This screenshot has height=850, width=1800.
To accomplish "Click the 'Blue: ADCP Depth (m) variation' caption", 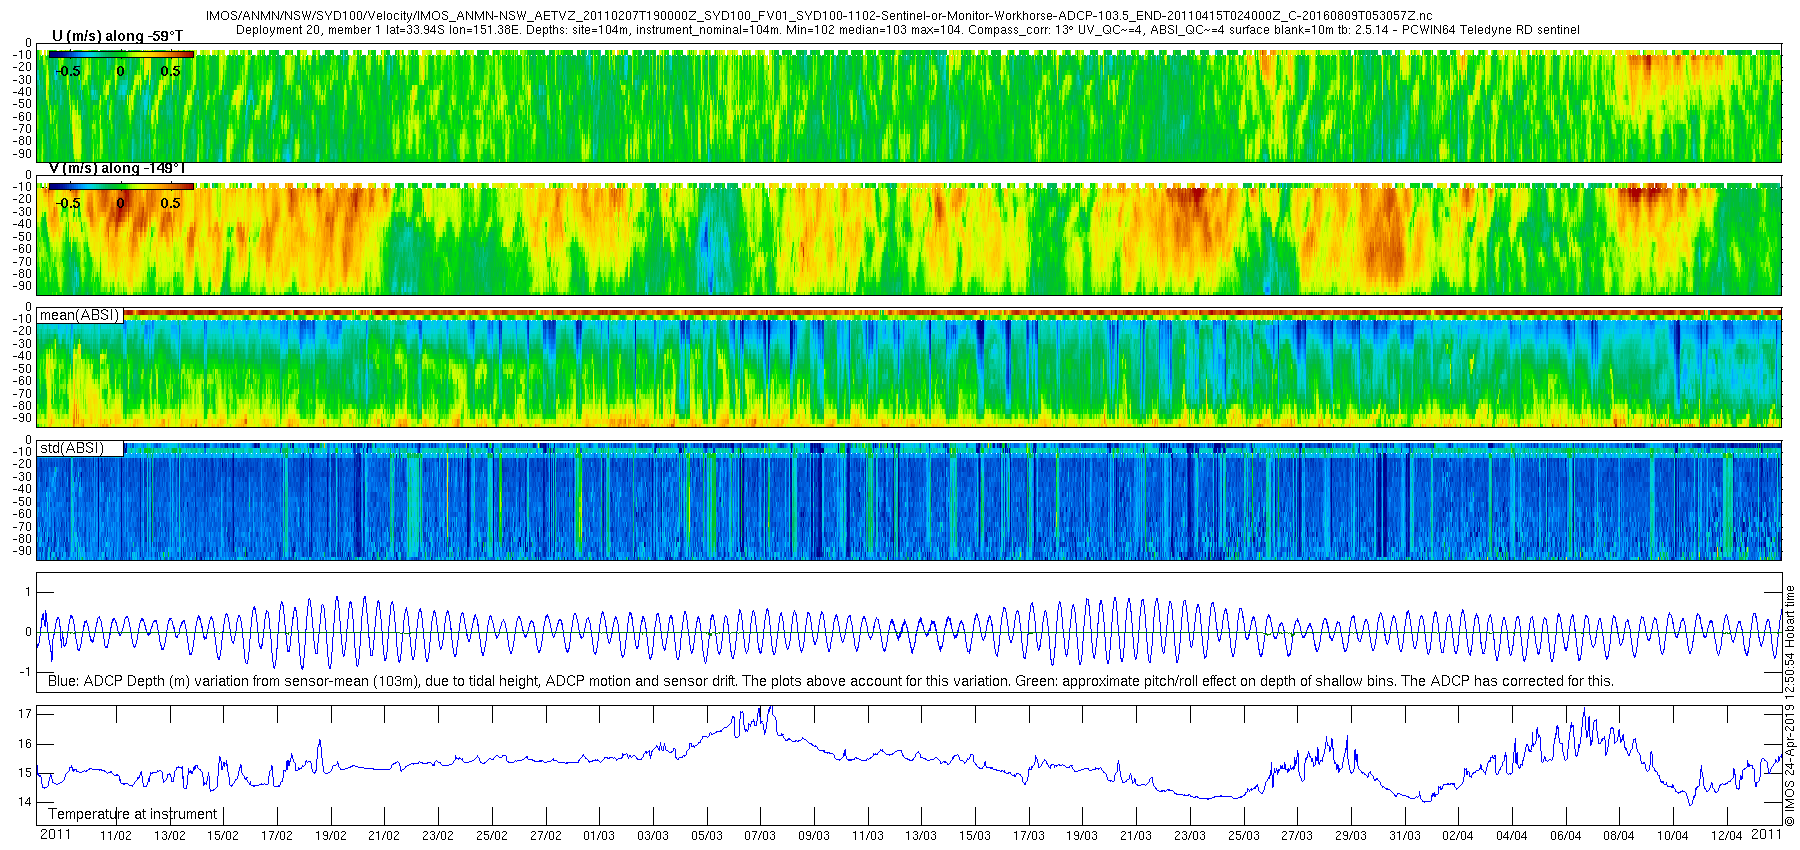I will coord(830,681).
